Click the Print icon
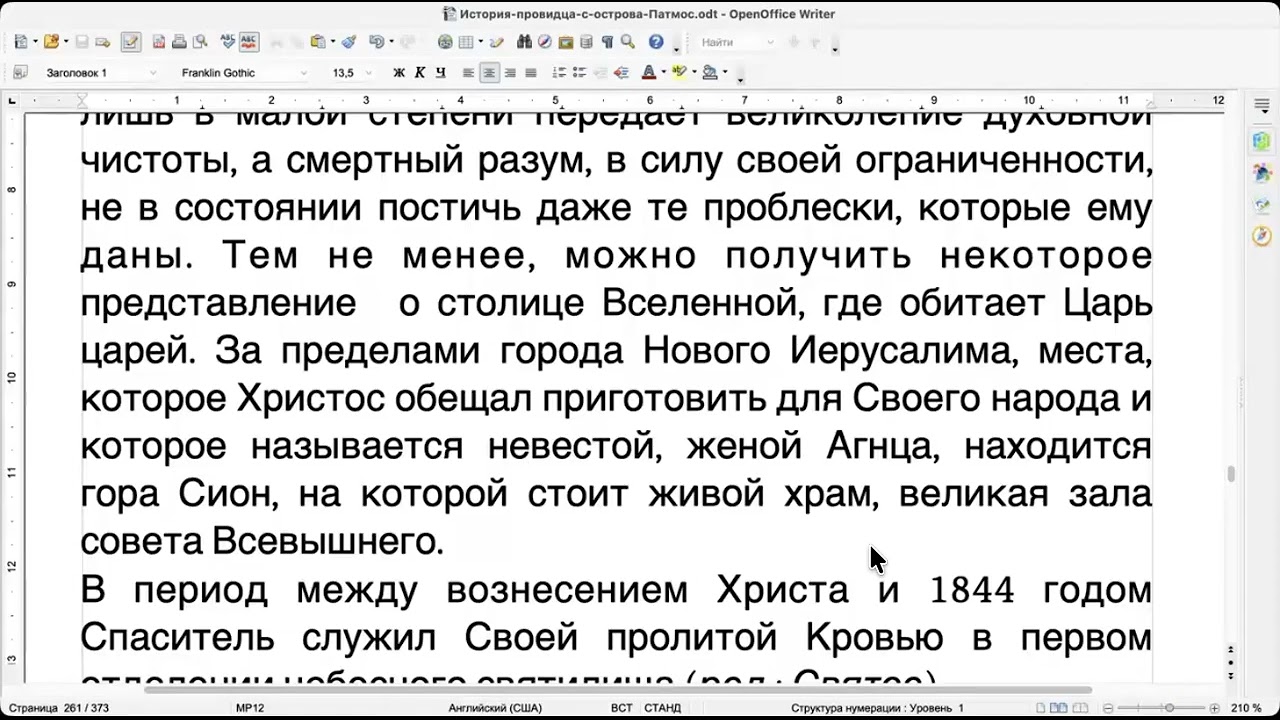1280x720 pixels. (x=179, y=42)
